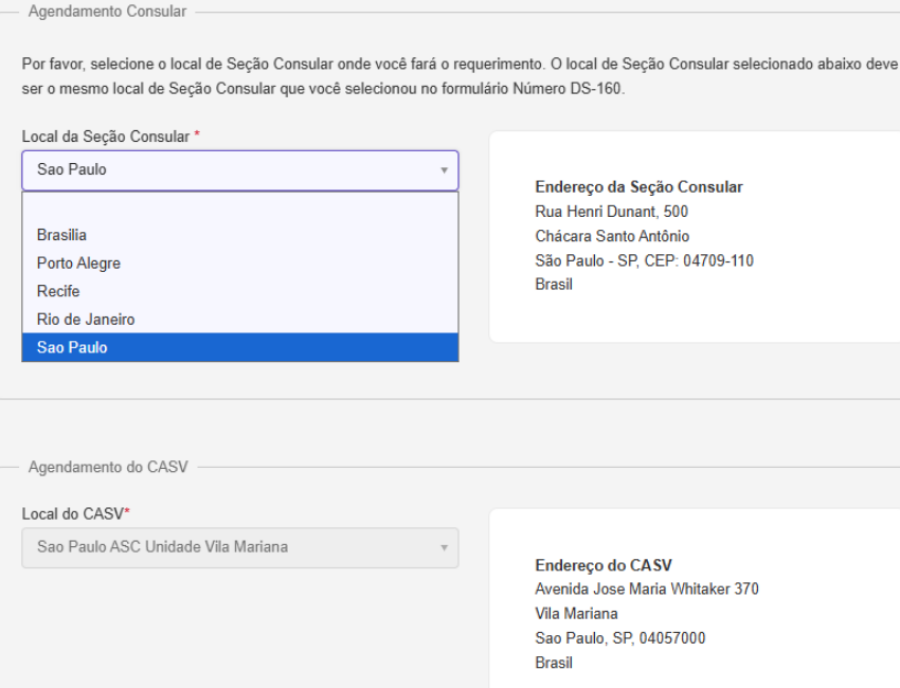Click the Local da Seção Consular combo box
Viewport: 900px width, 688px height.
tap(230, 170)
